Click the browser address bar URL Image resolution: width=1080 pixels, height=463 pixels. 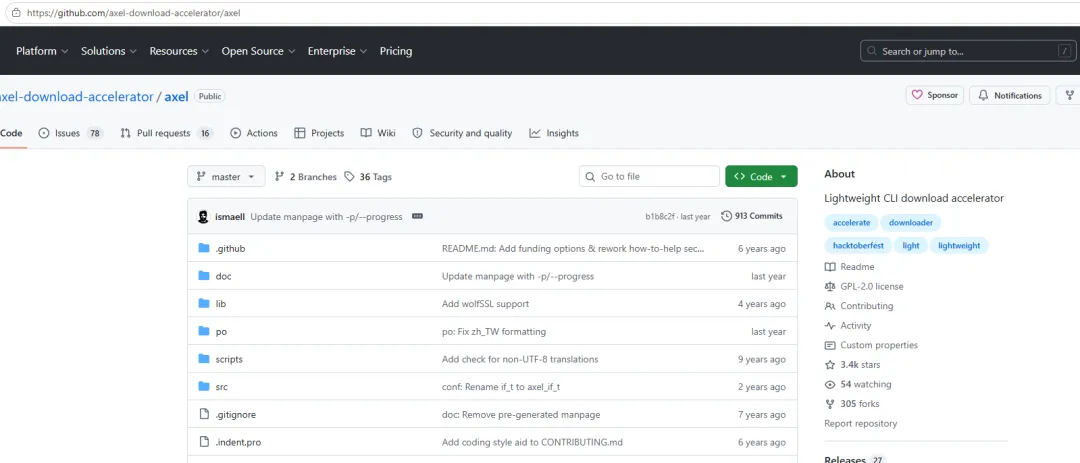(x=134, y=12)
